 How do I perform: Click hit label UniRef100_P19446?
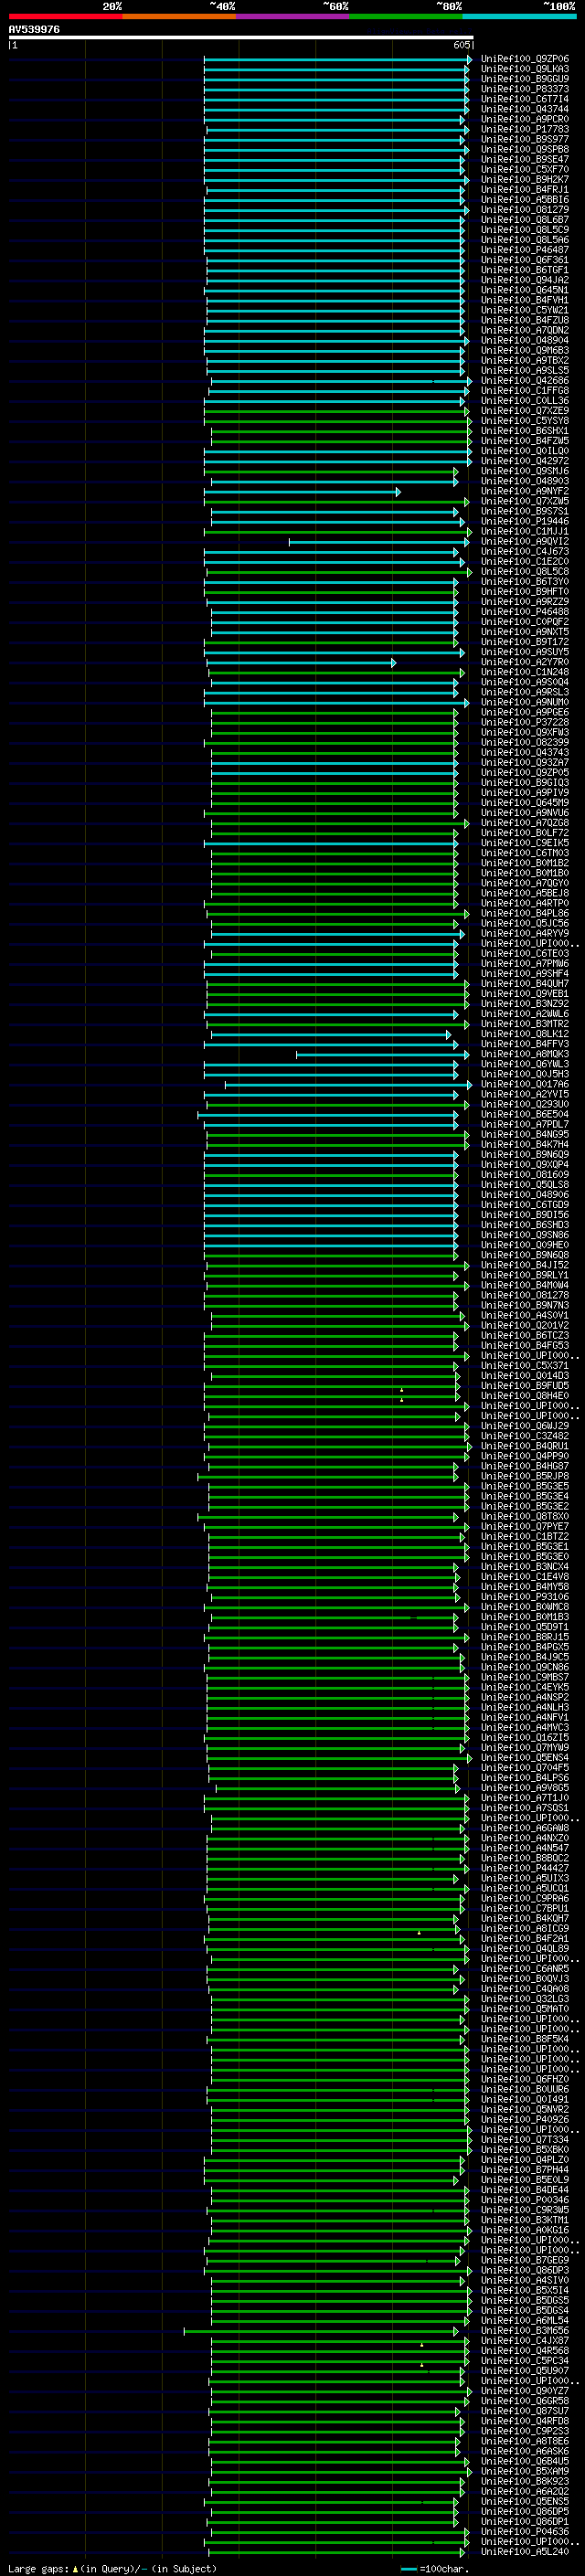click(x=525, y=522)
